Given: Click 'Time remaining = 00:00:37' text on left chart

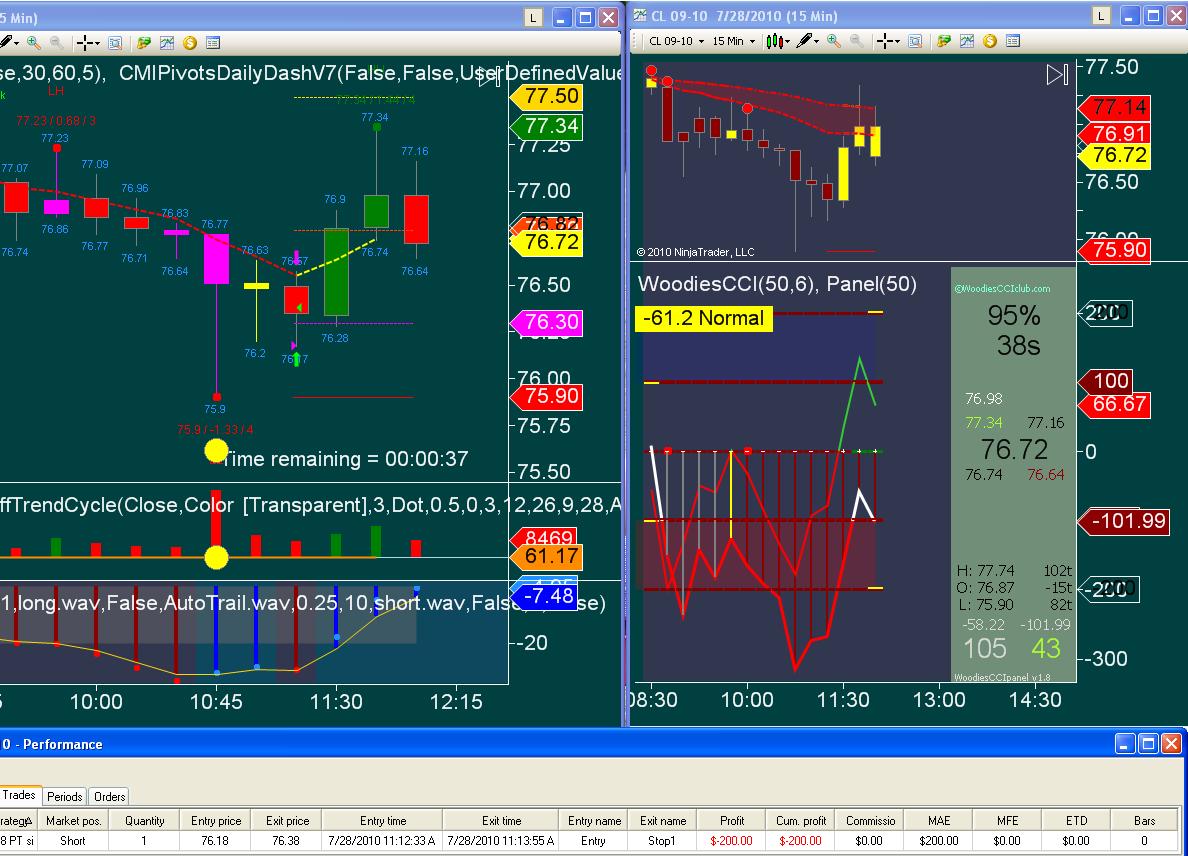Looking at the screenshot, I should (x=345, y=458).
